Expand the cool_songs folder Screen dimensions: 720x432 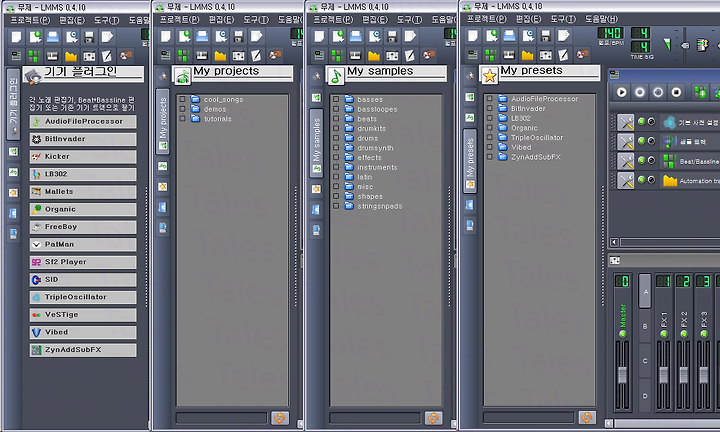tap(182, 99)
